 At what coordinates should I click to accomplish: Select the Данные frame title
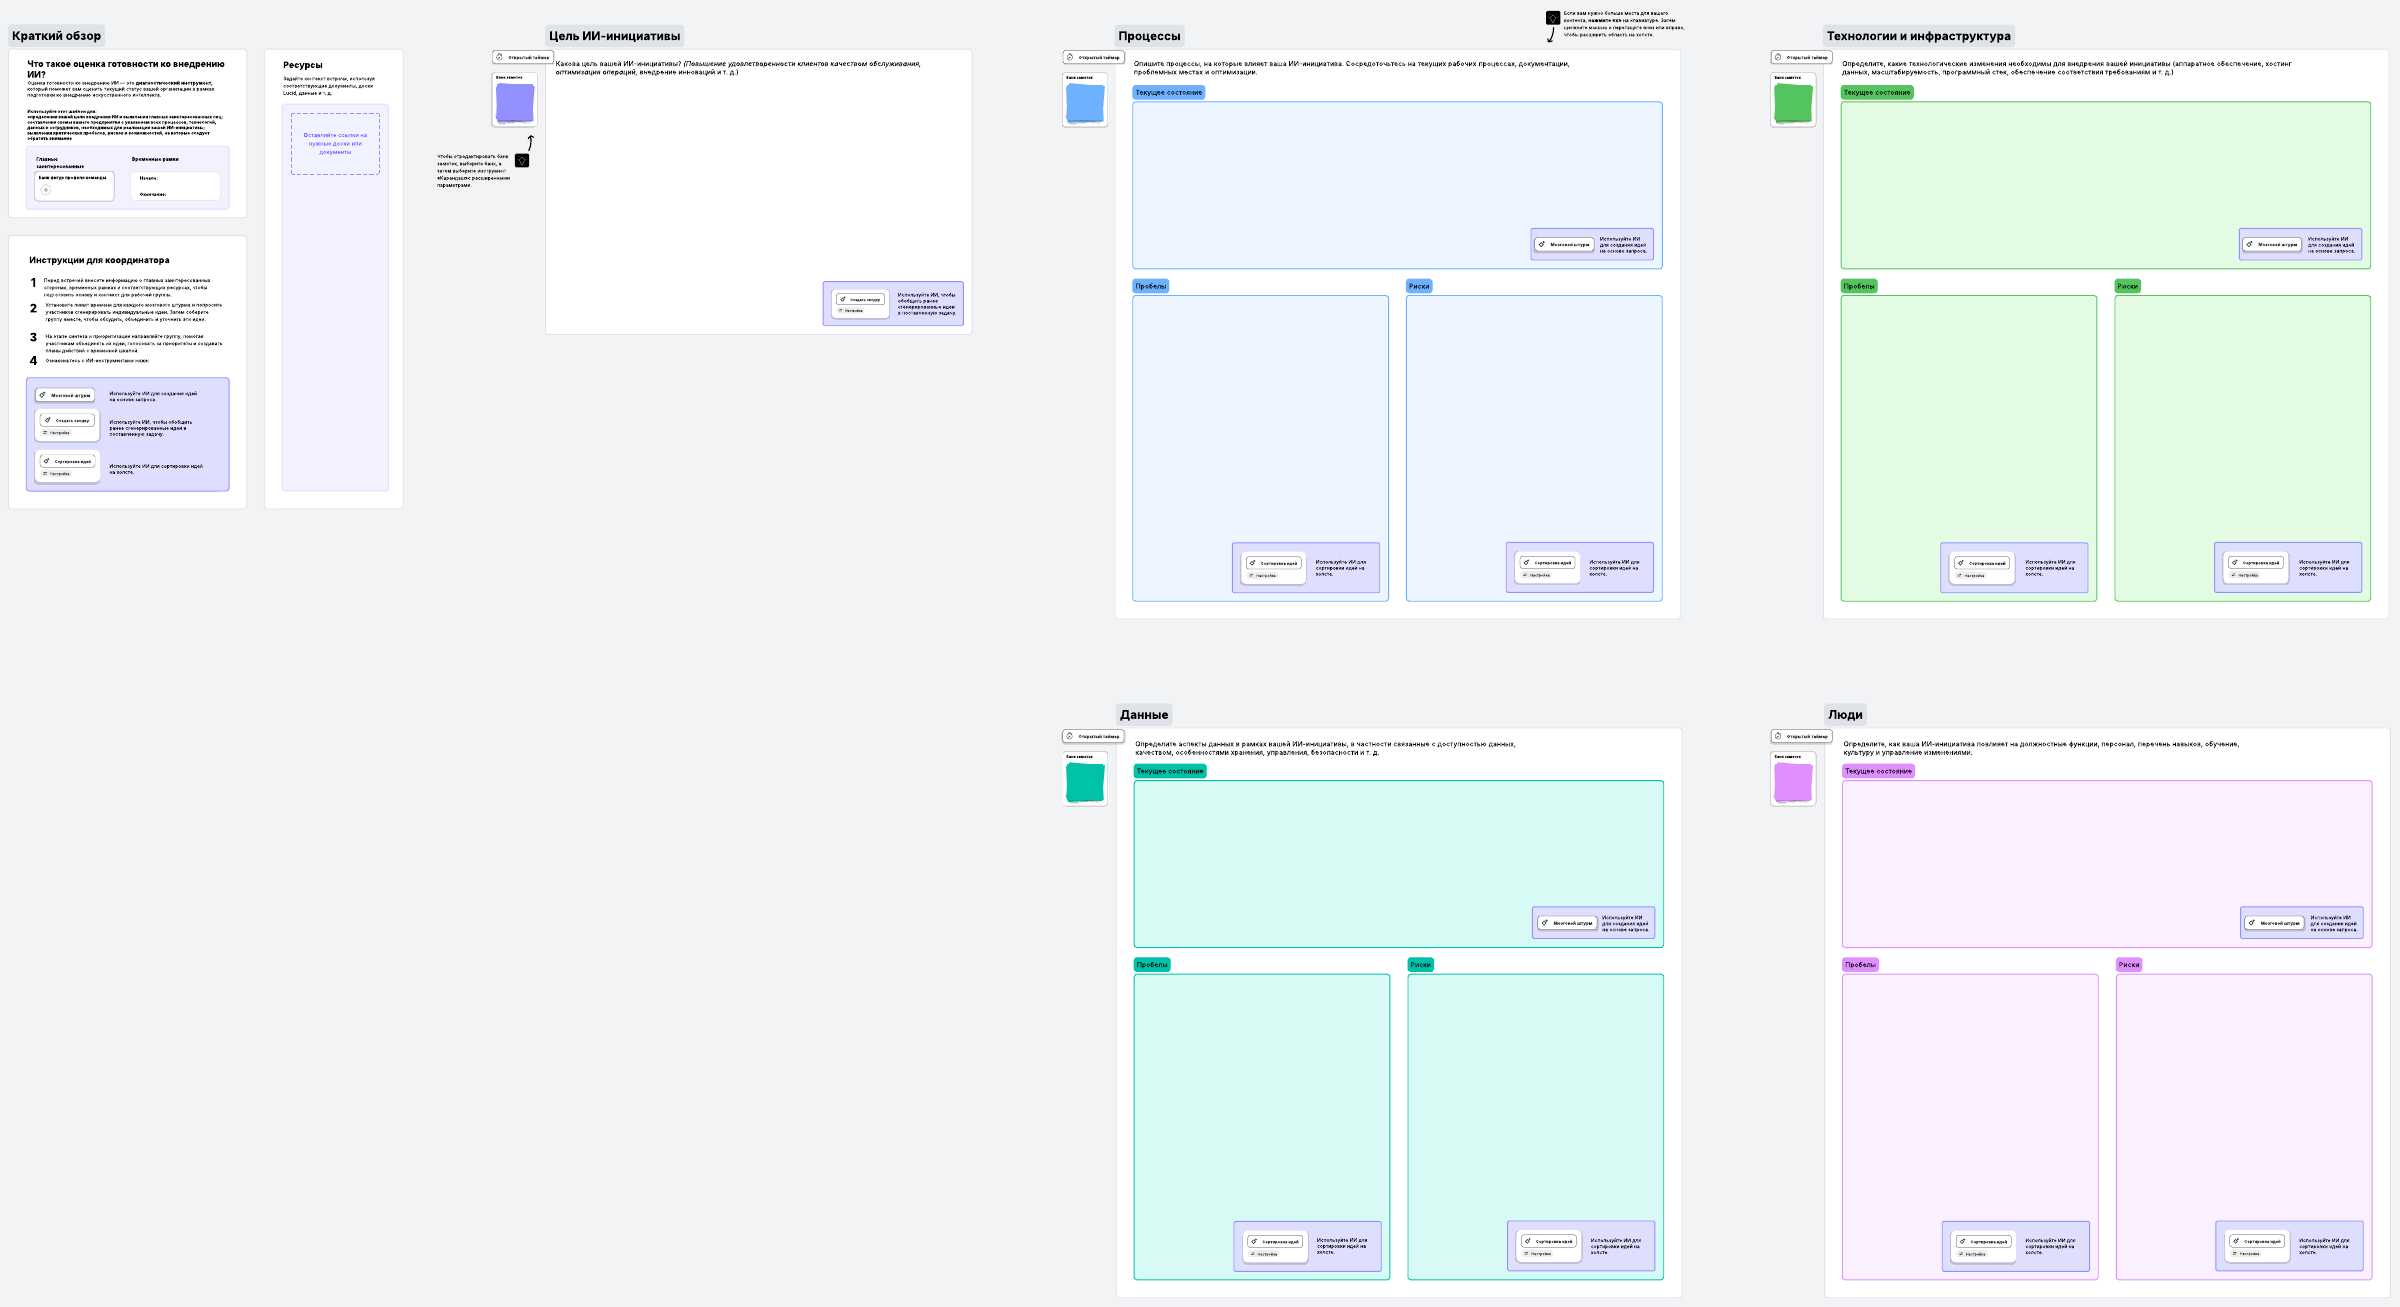click(x=1144, y=715)
